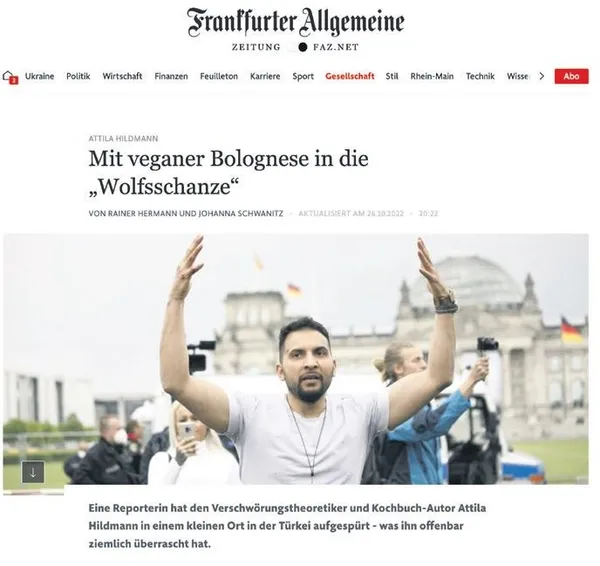Image resolution: width=600 pixels, height=566 pixels.
Task: Go to the Politik section
Action: click(x=78, y=76)
